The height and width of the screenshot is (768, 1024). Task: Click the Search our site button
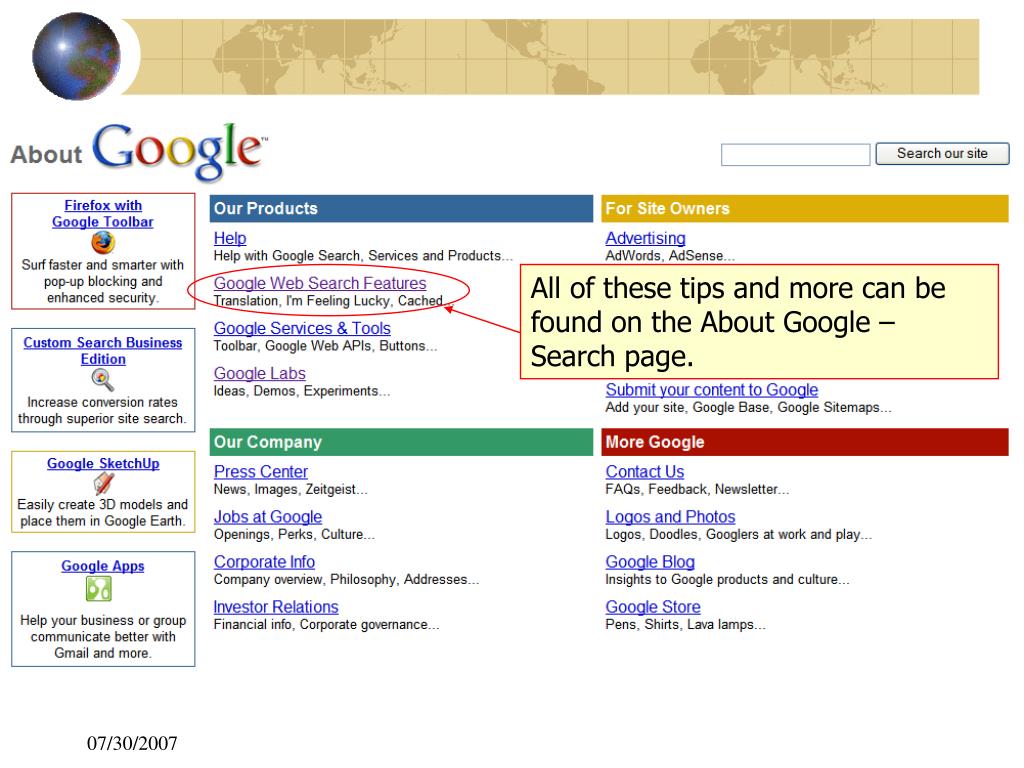pyautogui.click(x=942, y=153)
